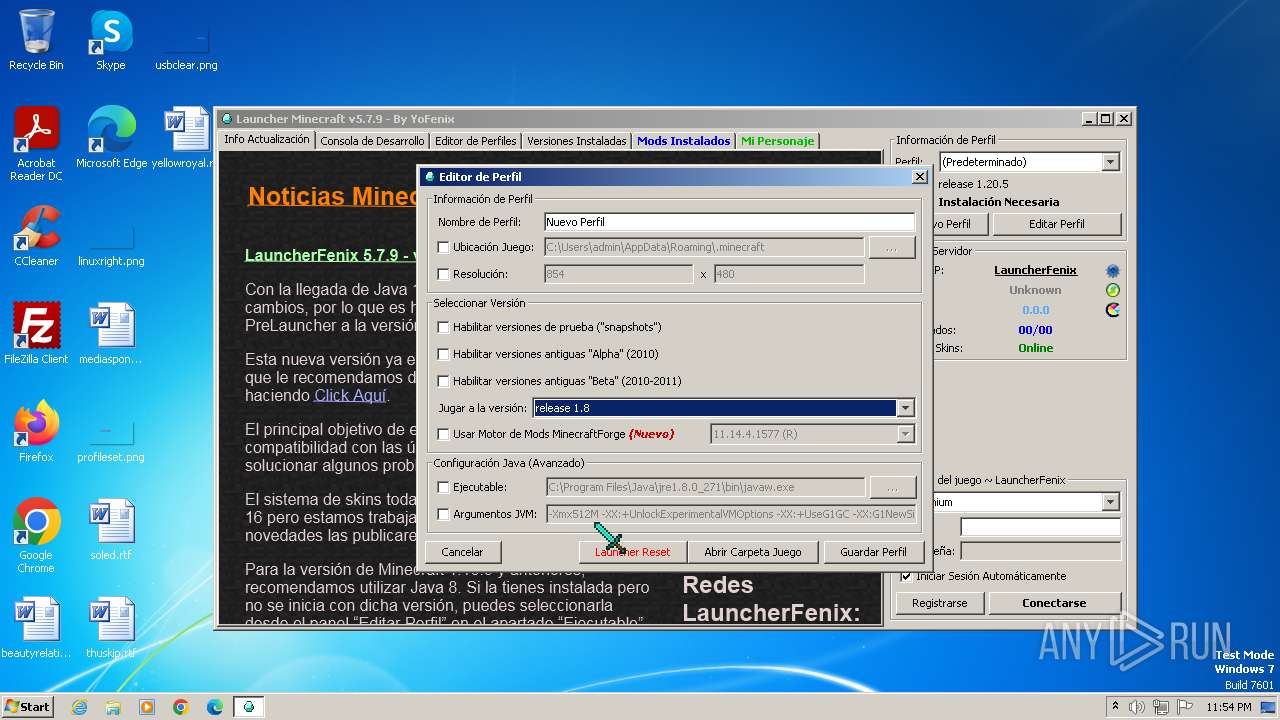Click the Nombre de Perfil text field
This screenshot has height=720, width=1280.
pyautogui.click(x=729, y=222)
